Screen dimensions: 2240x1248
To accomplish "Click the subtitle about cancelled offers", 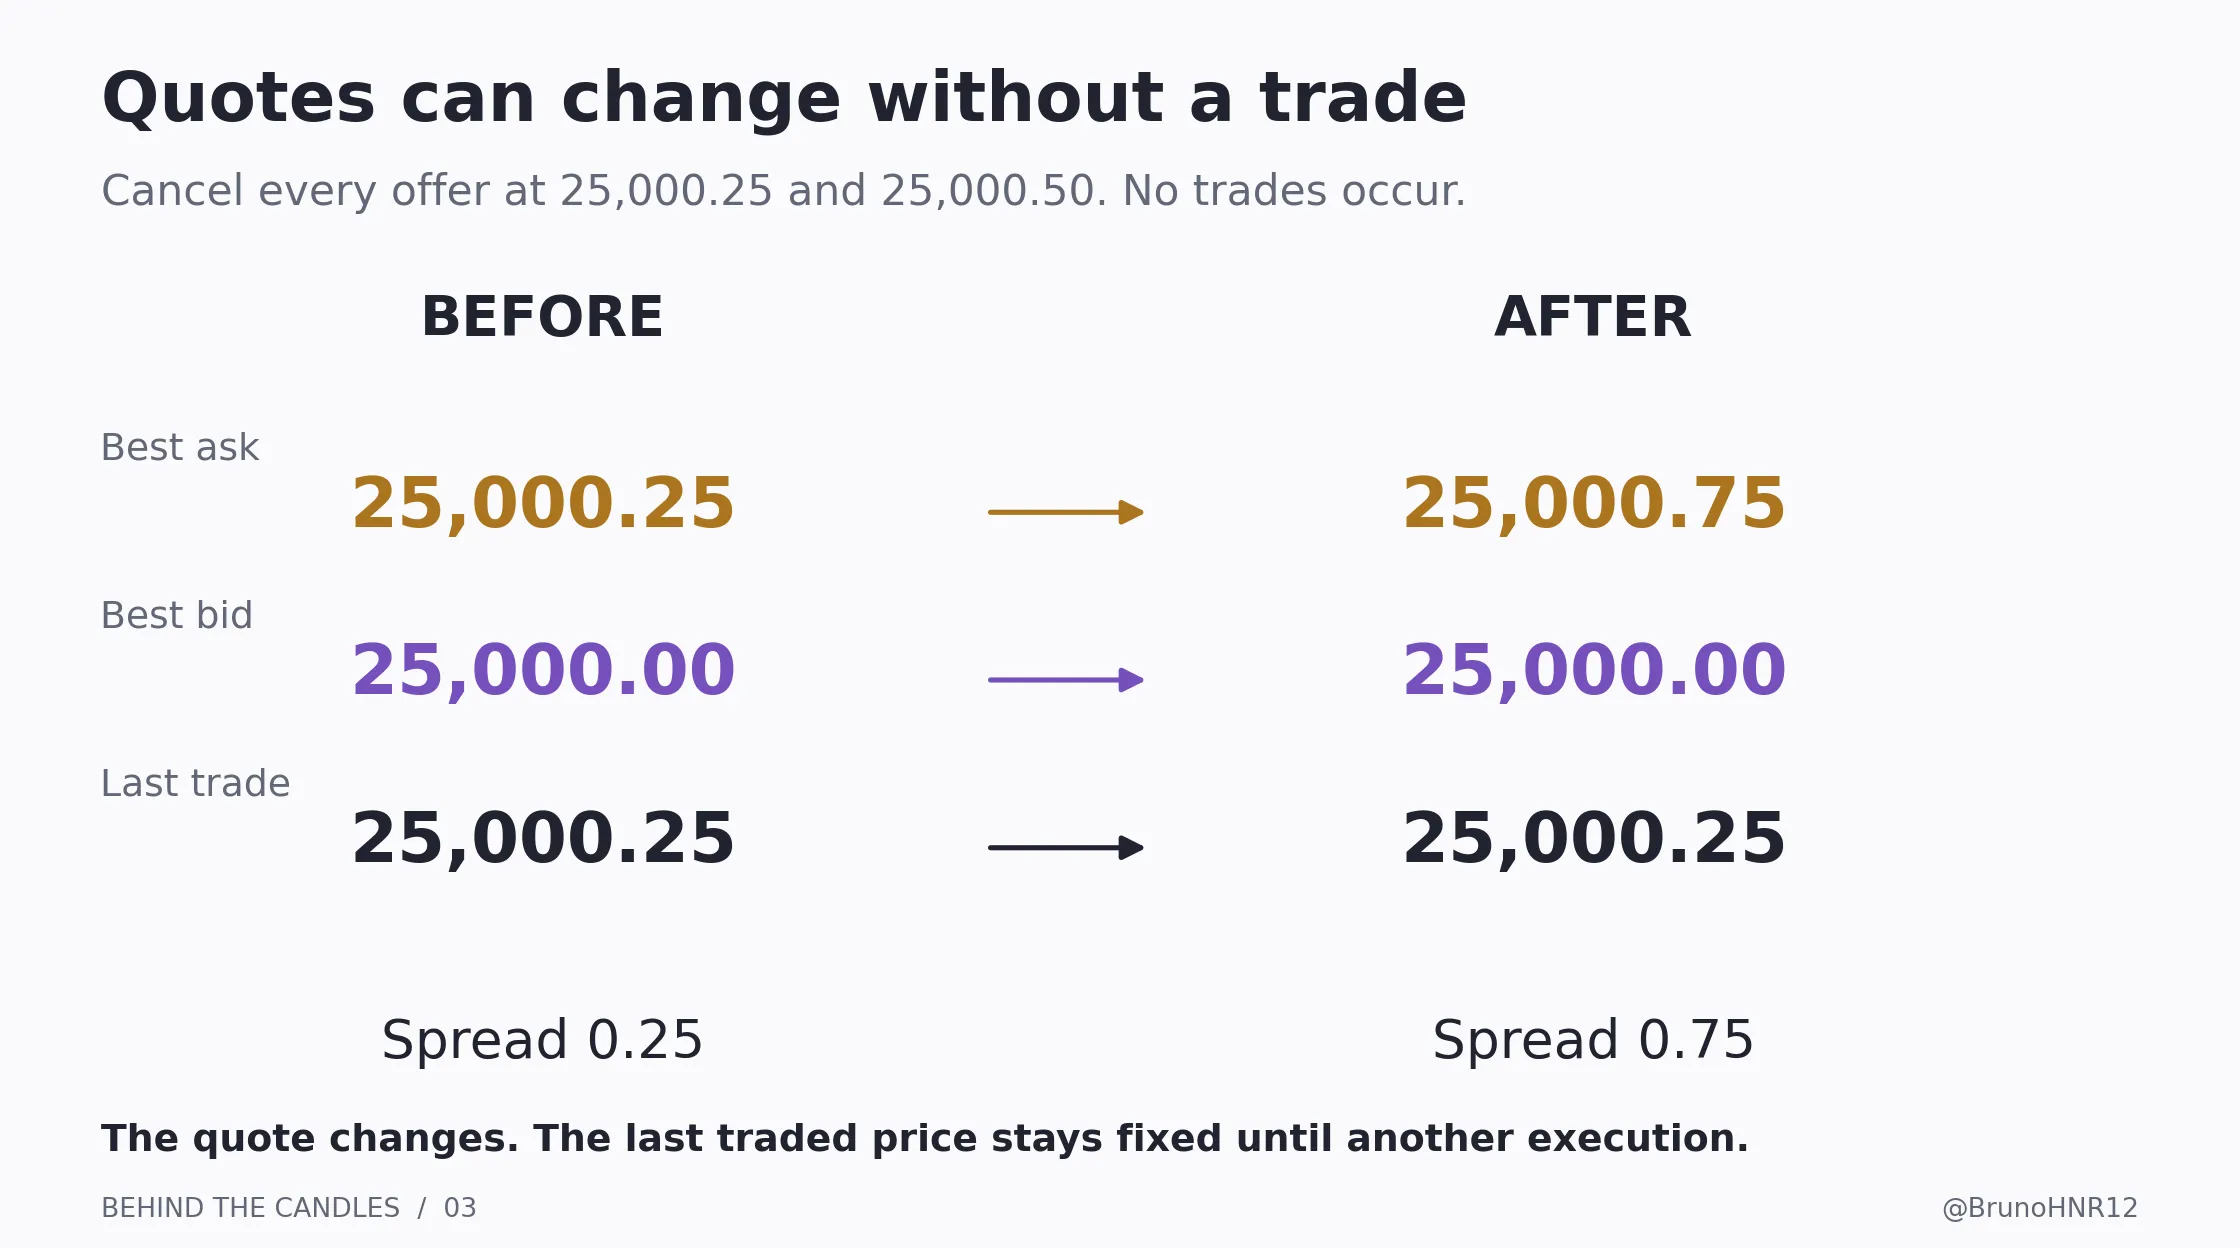I will click(784, 192).
